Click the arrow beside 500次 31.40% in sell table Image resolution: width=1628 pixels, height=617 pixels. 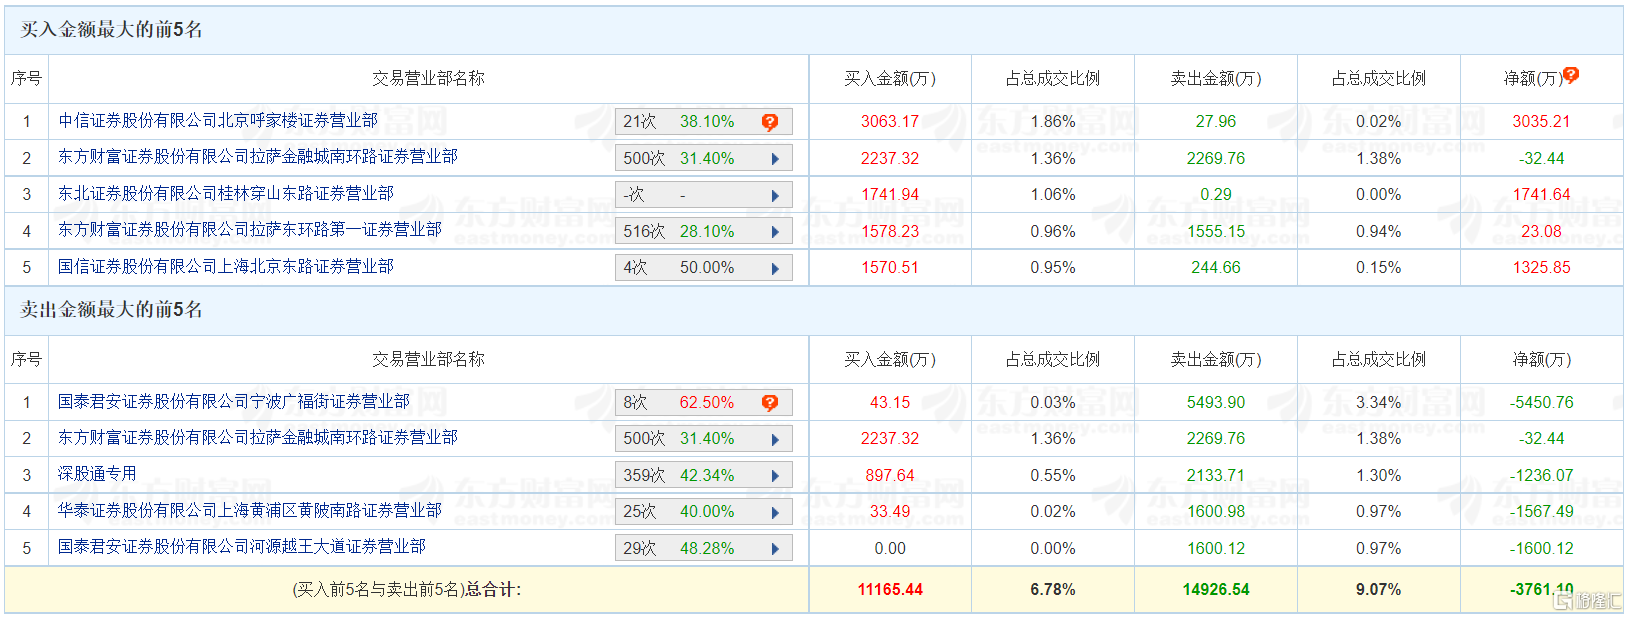tap(775, 439)
